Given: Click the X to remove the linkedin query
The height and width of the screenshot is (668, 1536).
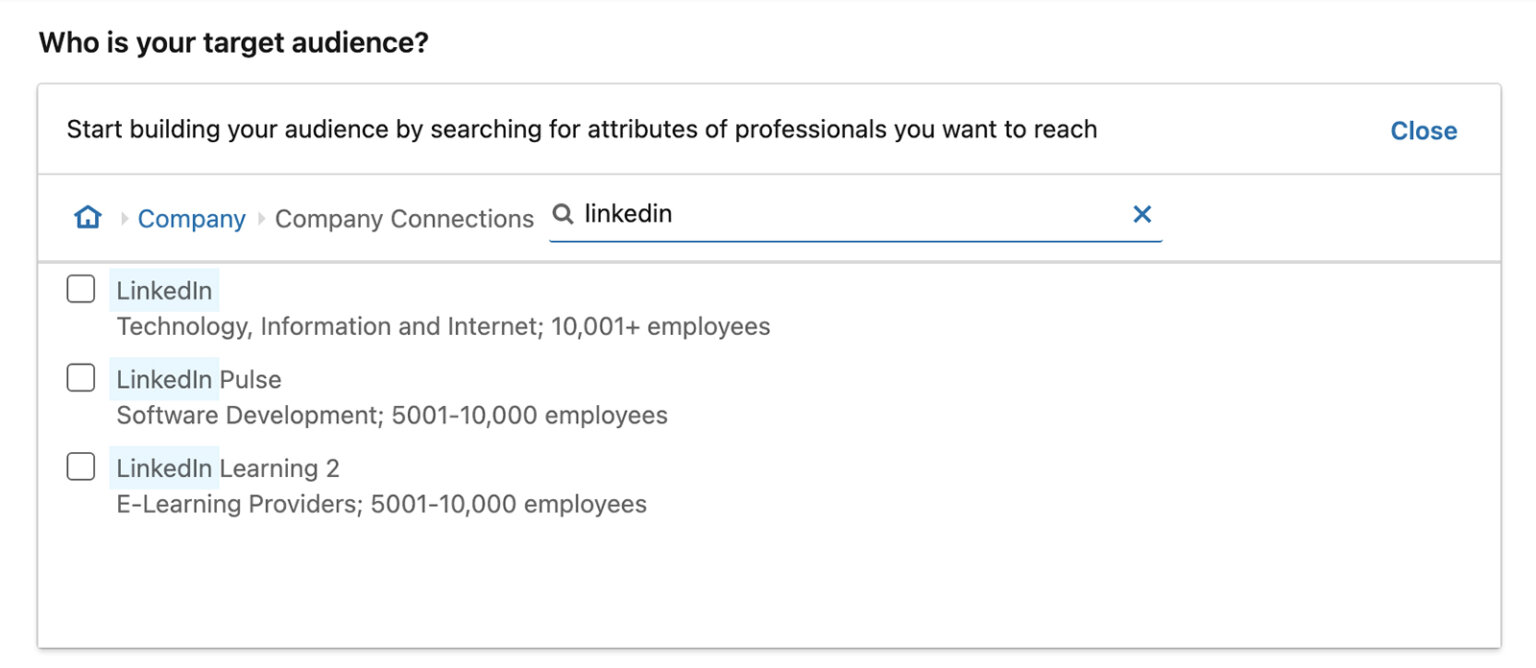Looking at the screenshot, I should 1141,213.
